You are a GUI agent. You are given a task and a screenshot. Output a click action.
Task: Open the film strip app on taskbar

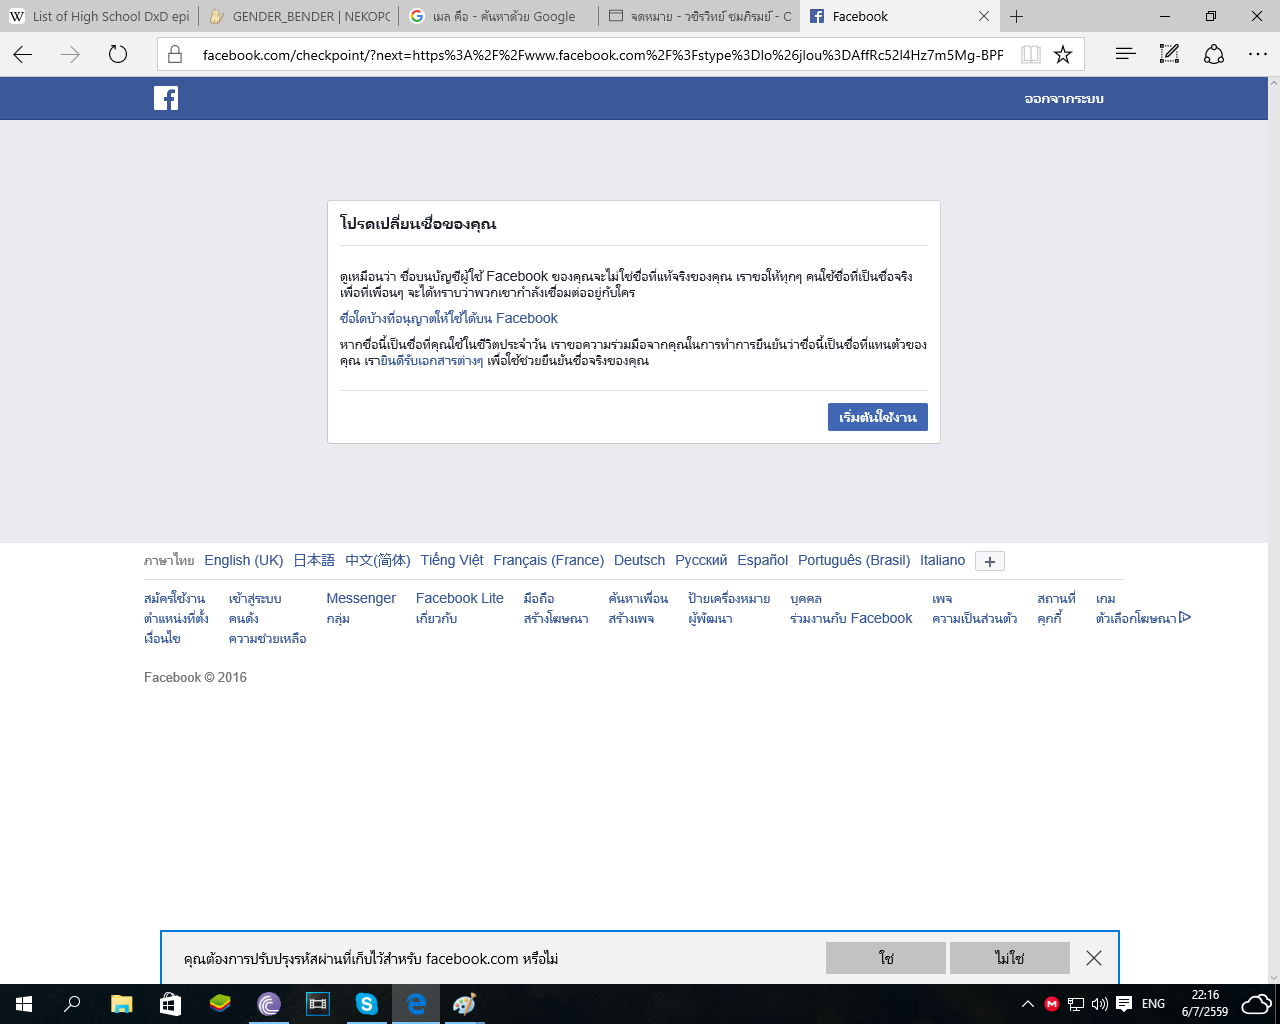(318, 1004)
